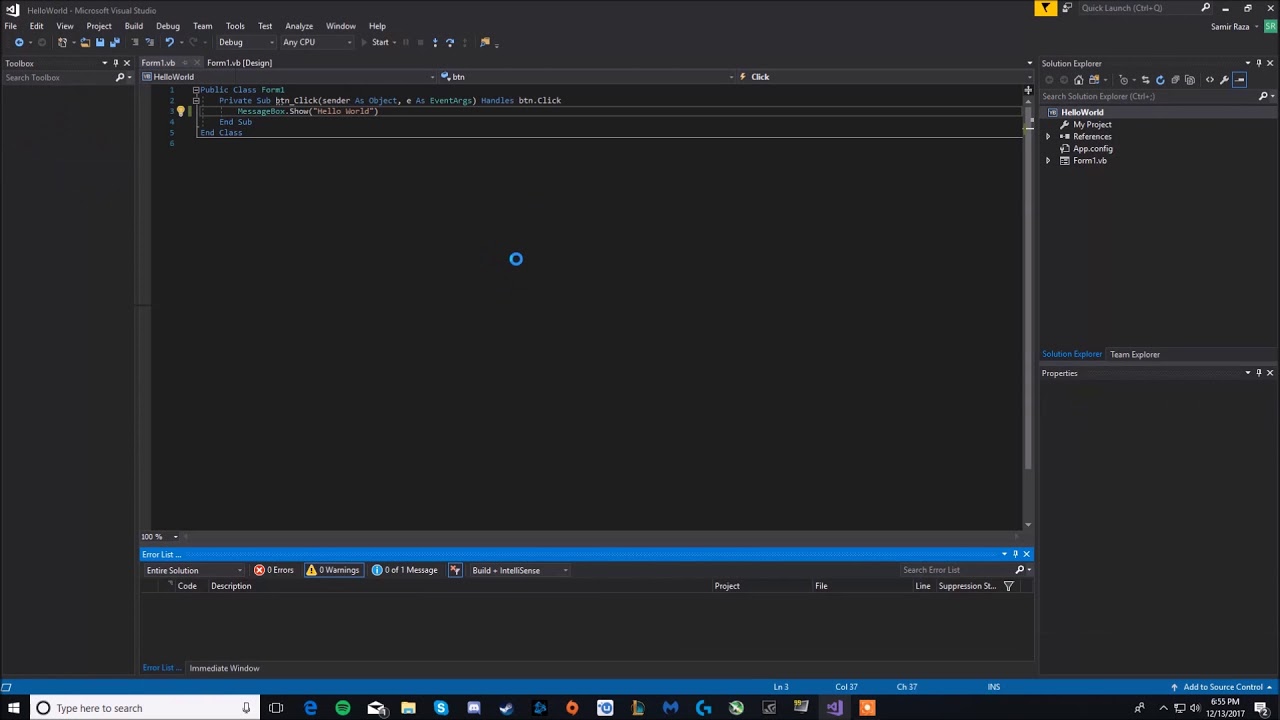Click View Code icon in Solution Explorer

1210,80
